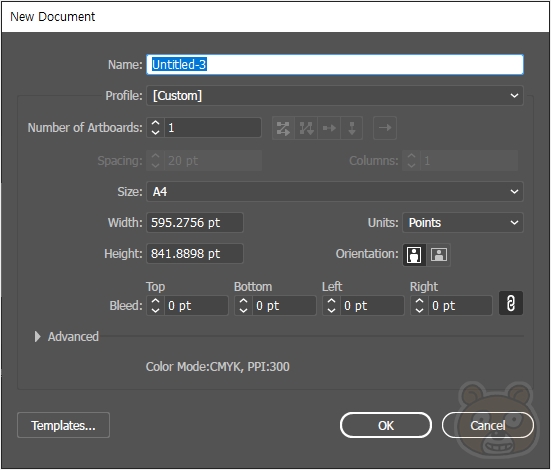551x470 pixels.
Task: Click the Bleed: label
Action: (x=126, y=305)
